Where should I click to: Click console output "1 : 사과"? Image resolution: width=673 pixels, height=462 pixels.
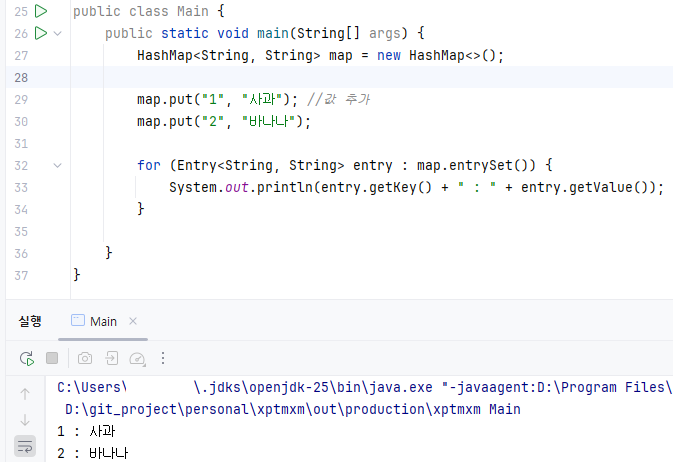click(x=86, y=431)
